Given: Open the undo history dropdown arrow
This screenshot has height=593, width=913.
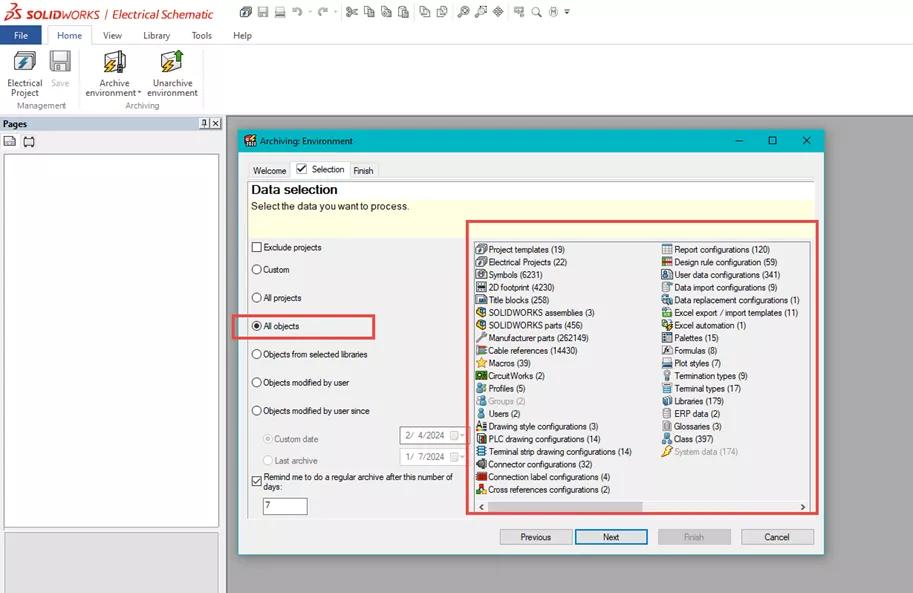Looking at the screenshot, I should (x=310, y=12).
